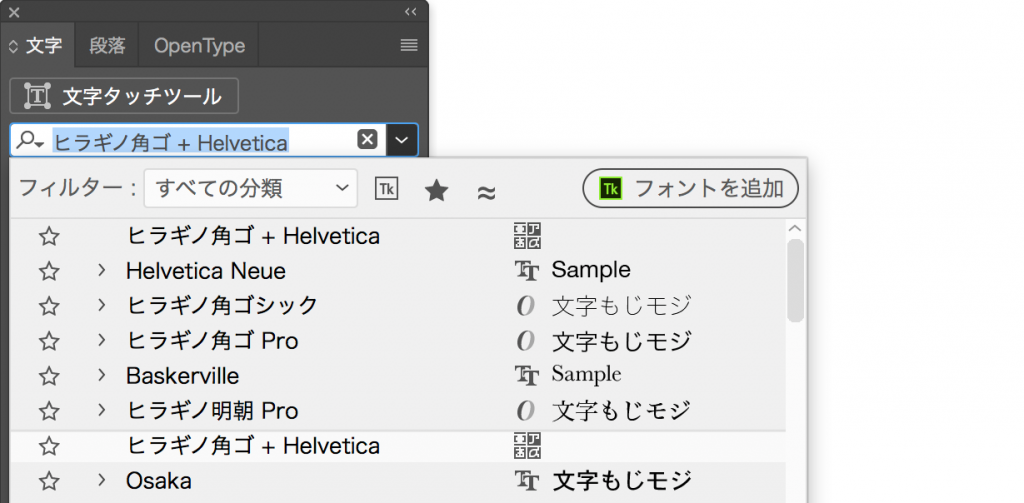The width and height of the screenshot is (1024, 503).
Task: Switch to the 段落 tab
Action: click(107, 46)
